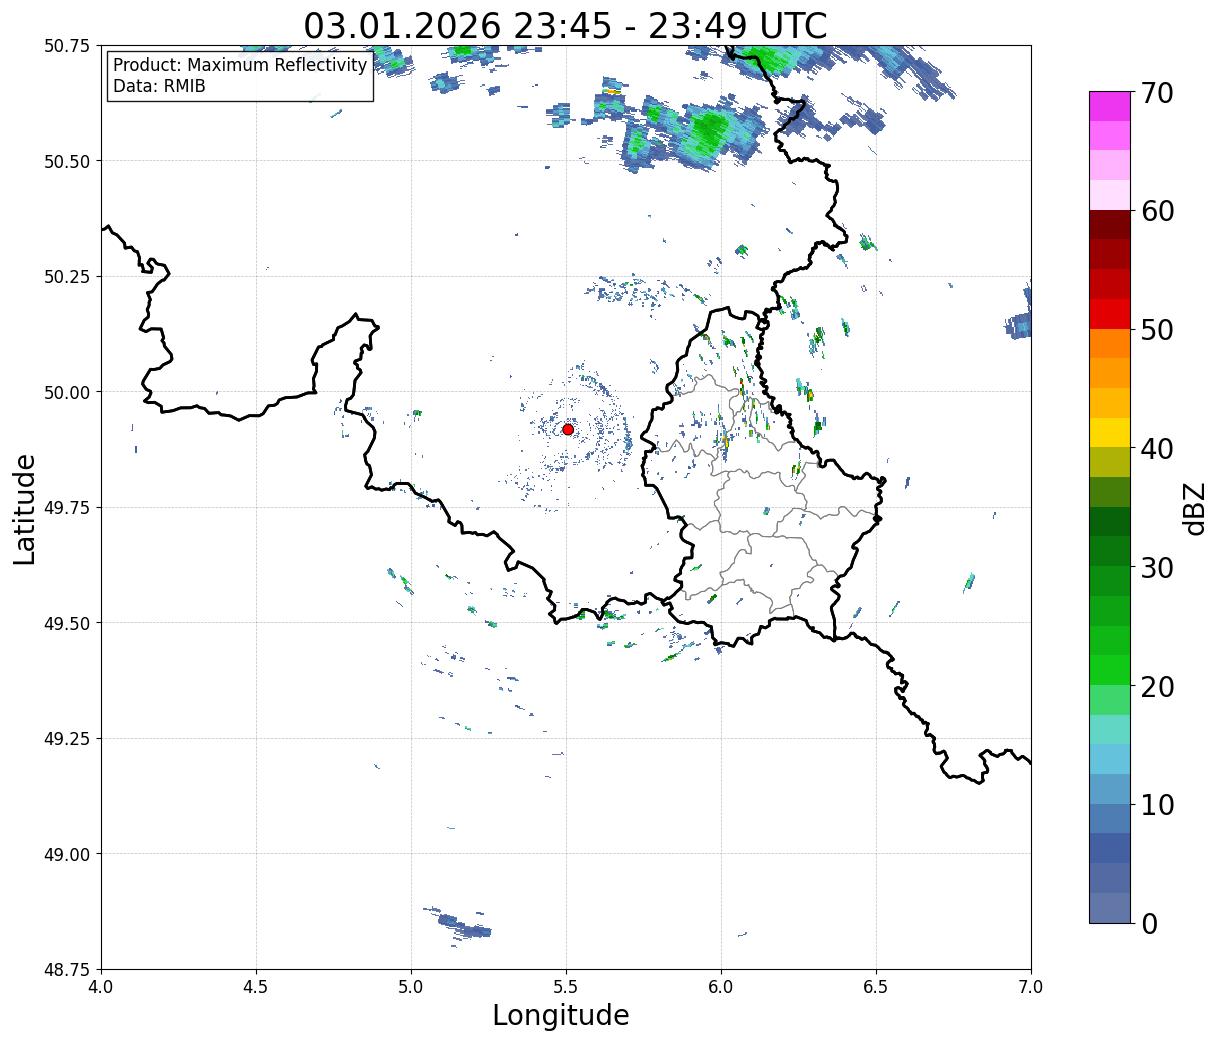
Task: Click the longitude tick label 5.5
Action: click(x=566, y=987)
